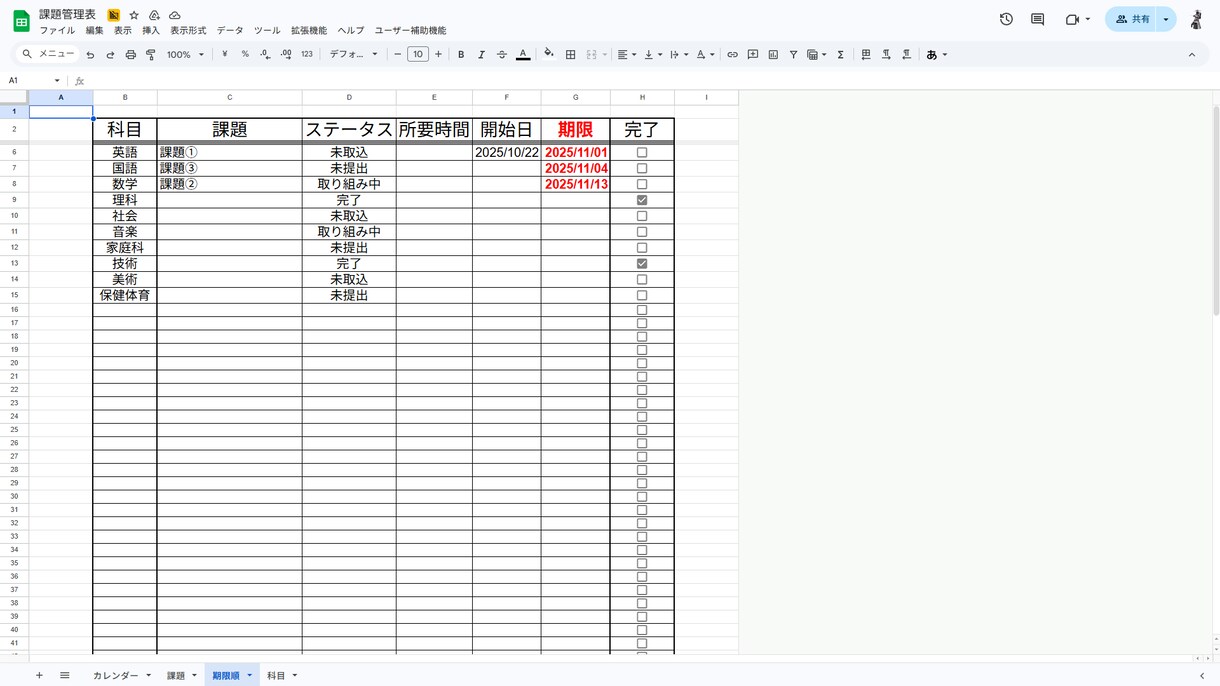Check the 完了 box for 数学 row
Image resolution: width=1220 pixels, height=686 pixels.
click(642, 184)
